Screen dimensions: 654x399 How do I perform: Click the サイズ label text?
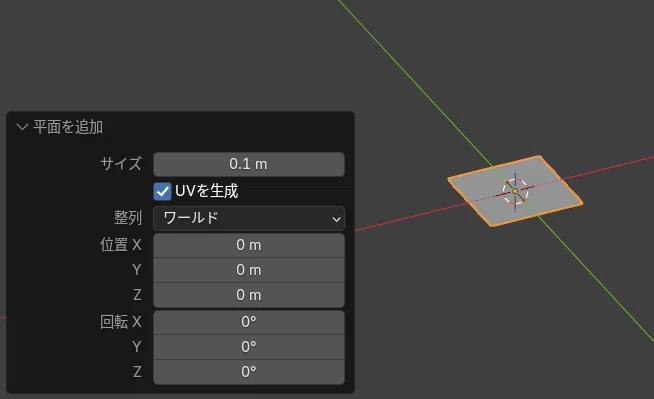point(121,164)
